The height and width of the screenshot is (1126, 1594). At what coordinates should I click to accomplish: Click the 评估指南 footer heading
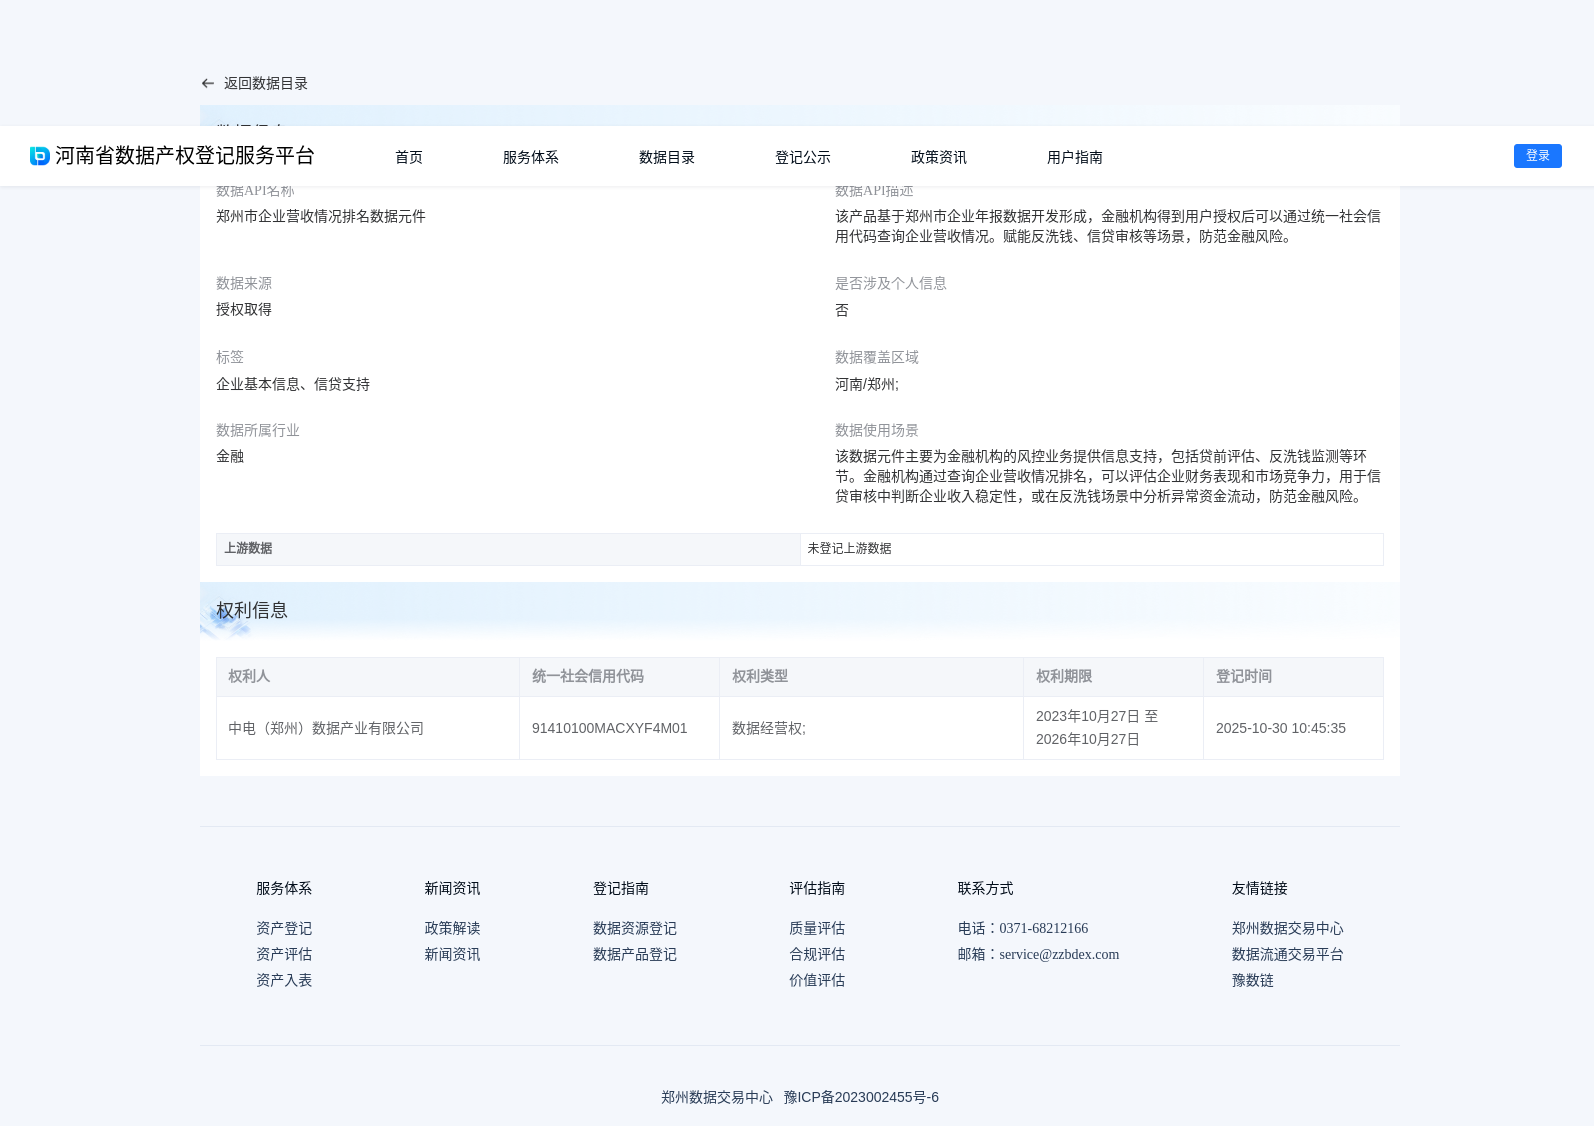coord(817,889)
